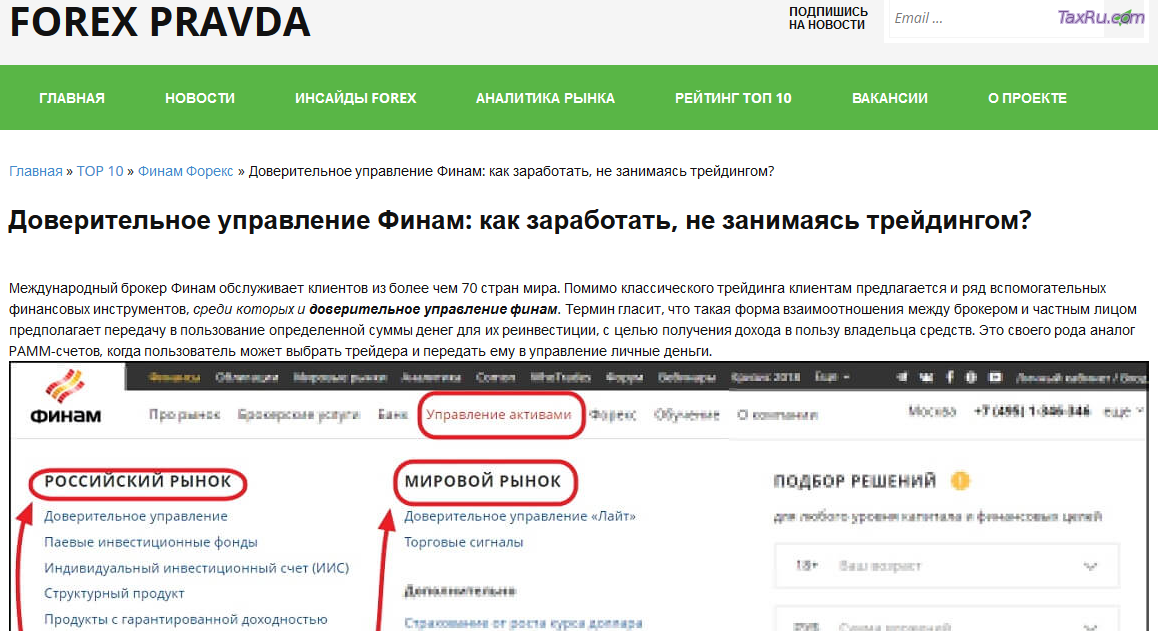Open the АНАЛИТИКА РЫНКА menu
Viewport: 1158px width, 631px height.
coord(545,97)
